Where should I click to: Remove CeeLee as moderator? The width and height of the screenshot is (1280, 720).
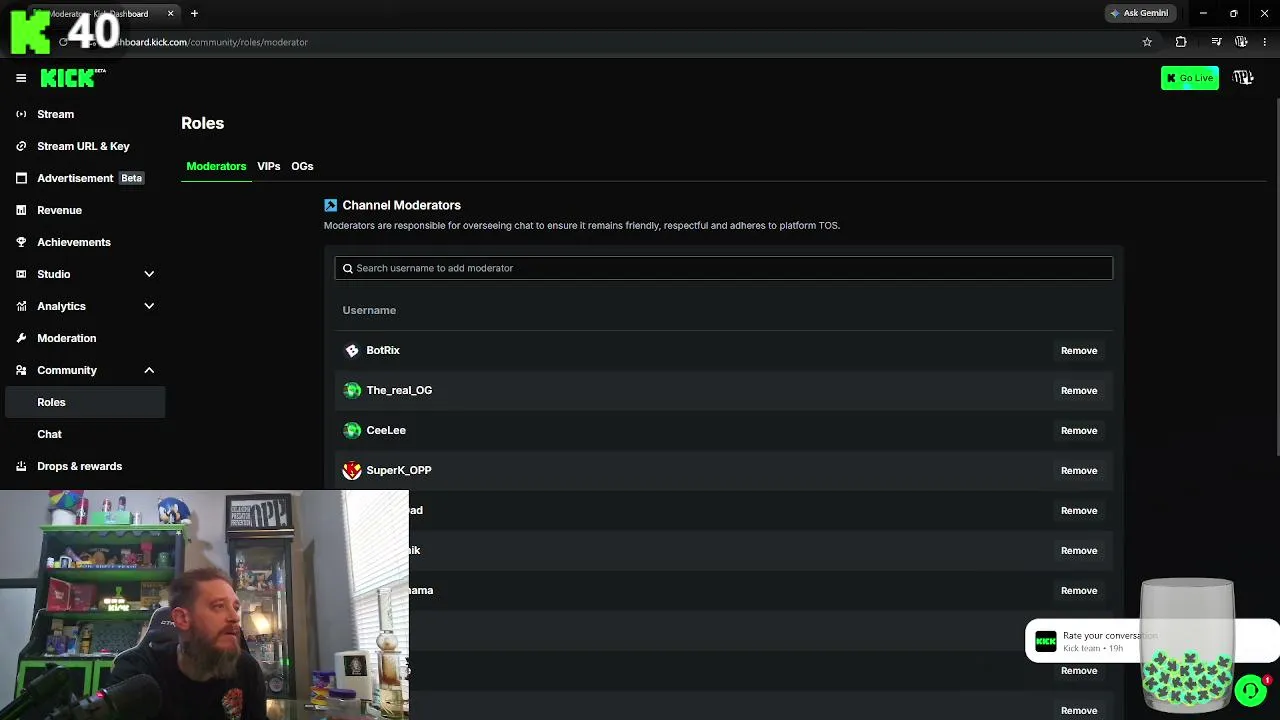pos(1079,430)
